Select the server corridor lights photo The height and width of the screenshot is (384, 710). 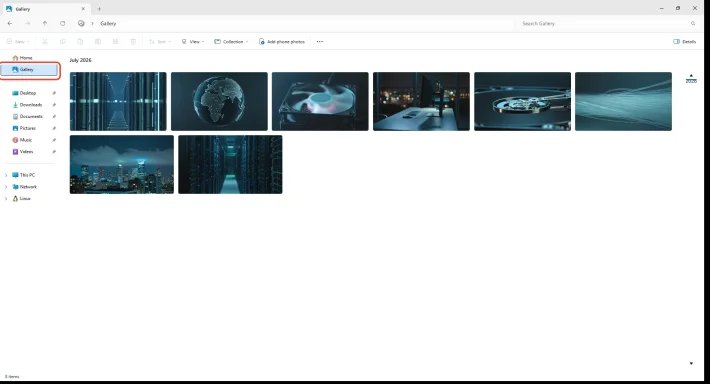118,101
